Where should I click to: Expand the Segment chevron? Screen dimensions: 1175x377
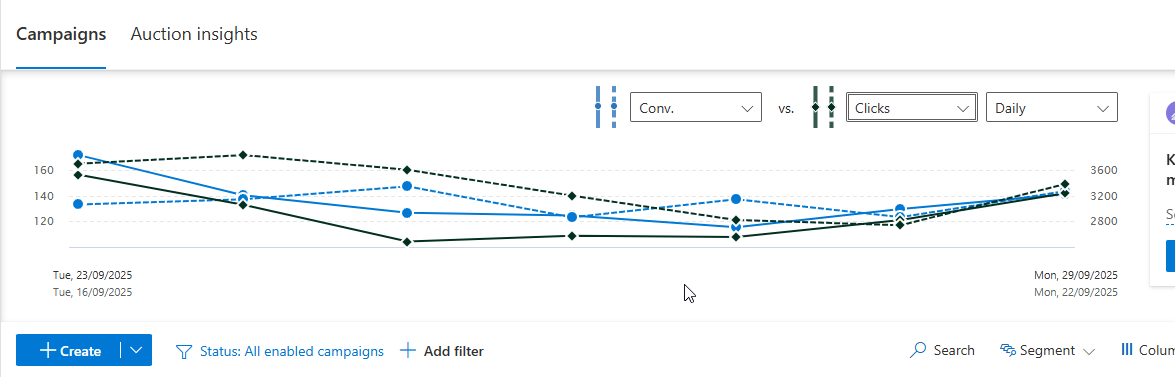coord(1089,351)
